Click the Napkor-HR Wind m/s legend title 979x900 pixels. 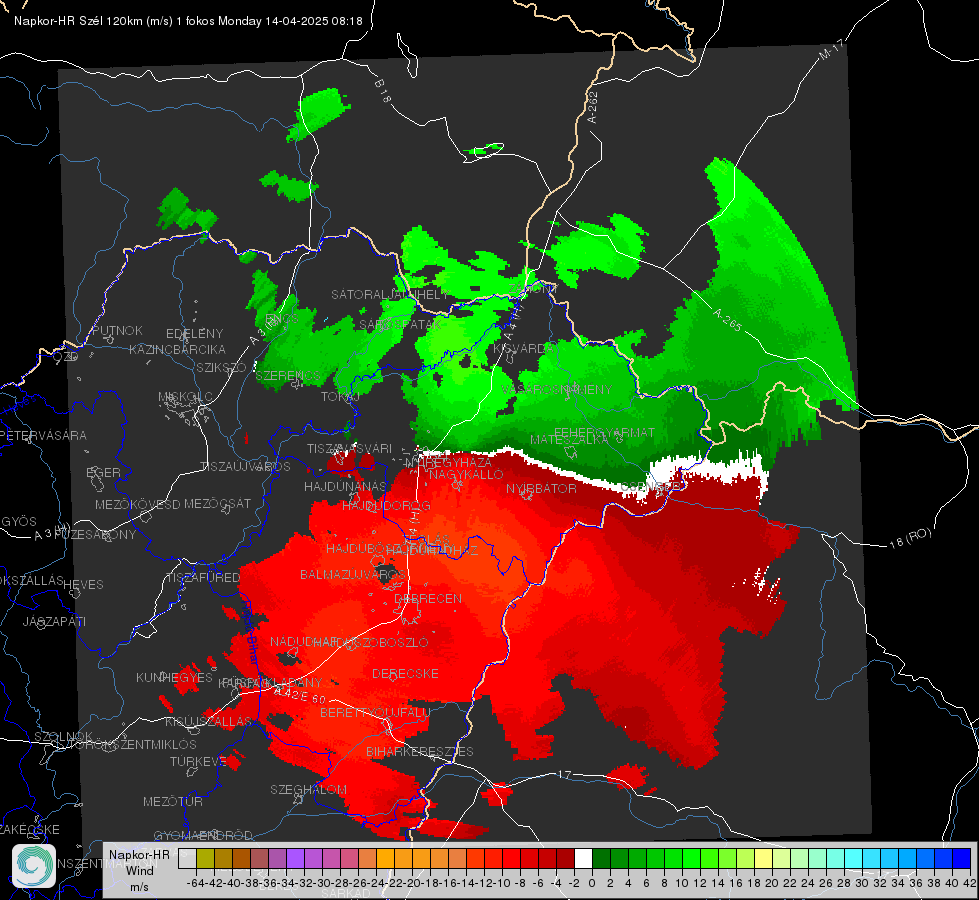coord(139,870)
